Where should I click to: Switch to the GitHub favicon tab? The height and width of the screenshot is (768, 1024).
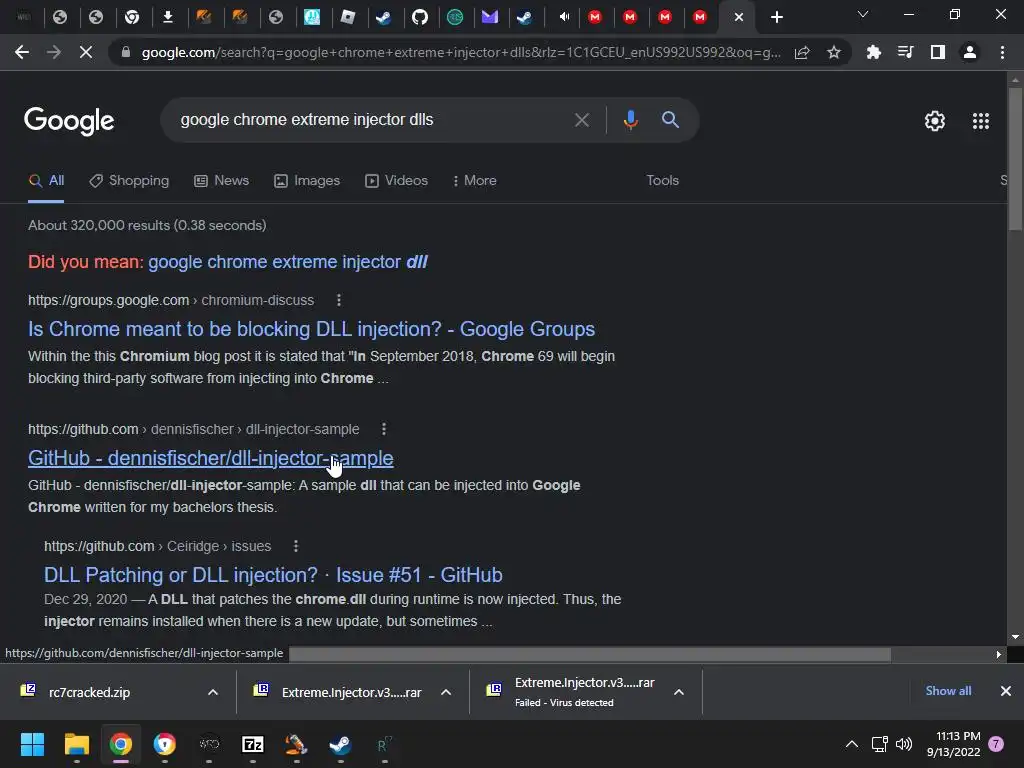[420, 17]
